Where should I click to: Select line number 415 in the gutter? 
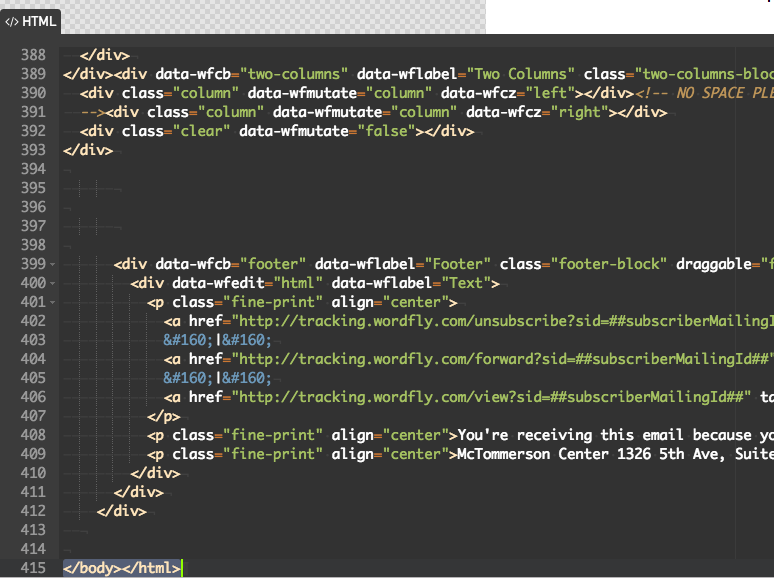[x=33, y=568]
